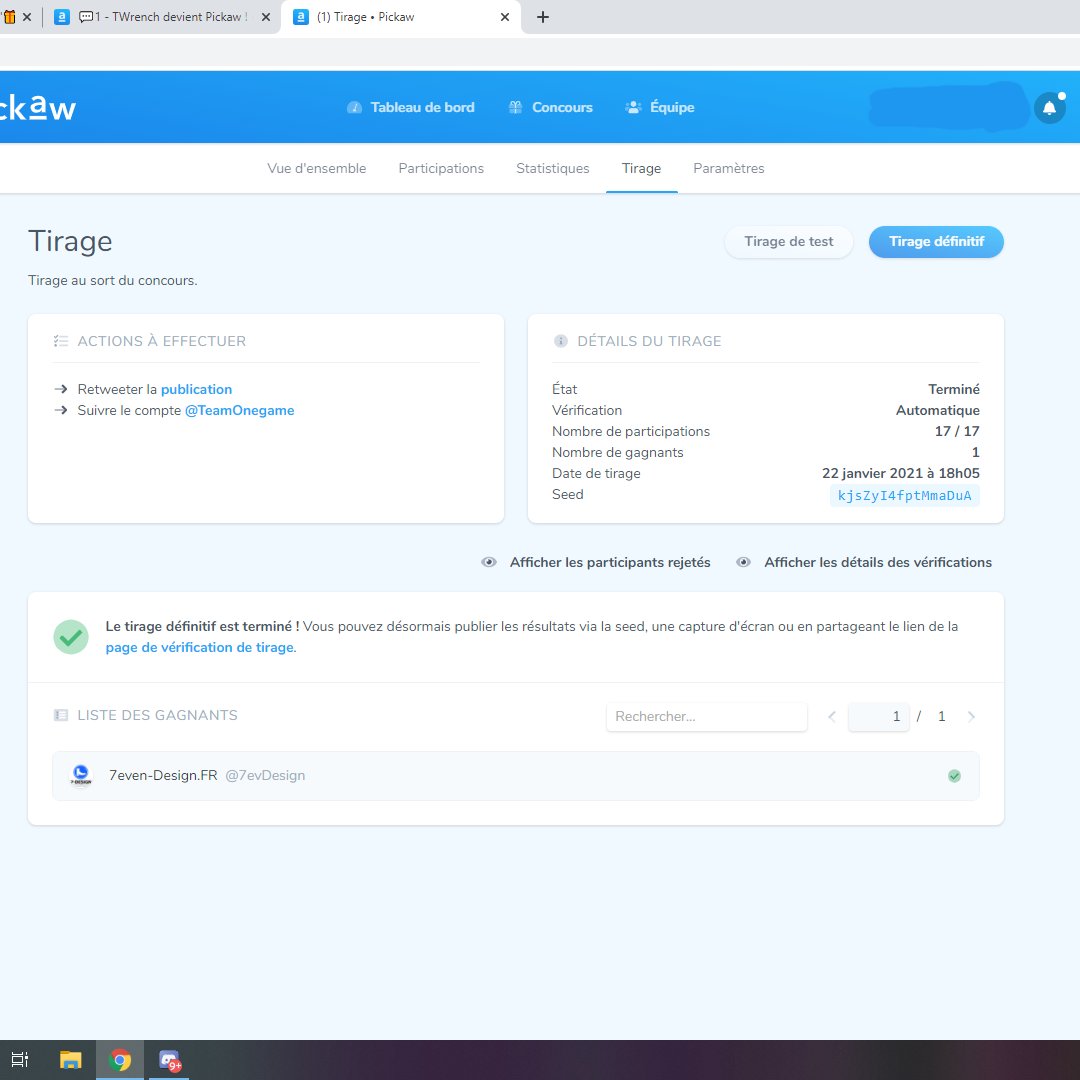
Task: Click the Automatique verification value
Action: 937,411
